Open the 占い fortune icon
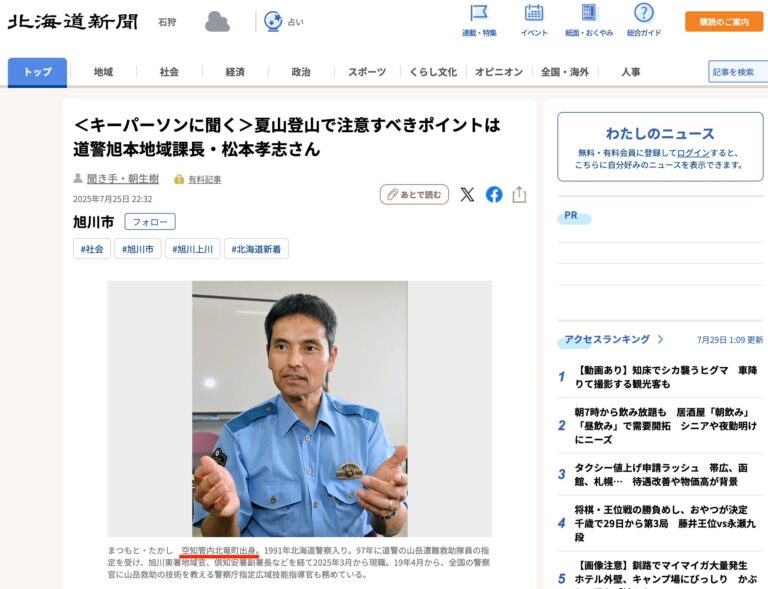Image resolution: width=768 pixels, height=589 pixels. (273, 22)
